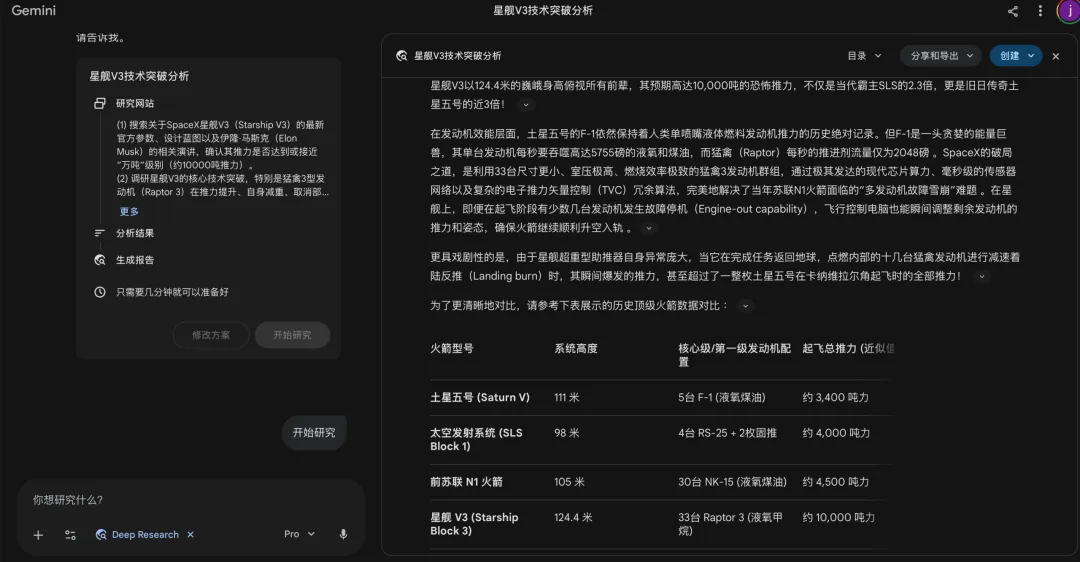This screenshot has height=562, width=1080.
Task: Click the Gemini logo text
Action: coord(34,10)
